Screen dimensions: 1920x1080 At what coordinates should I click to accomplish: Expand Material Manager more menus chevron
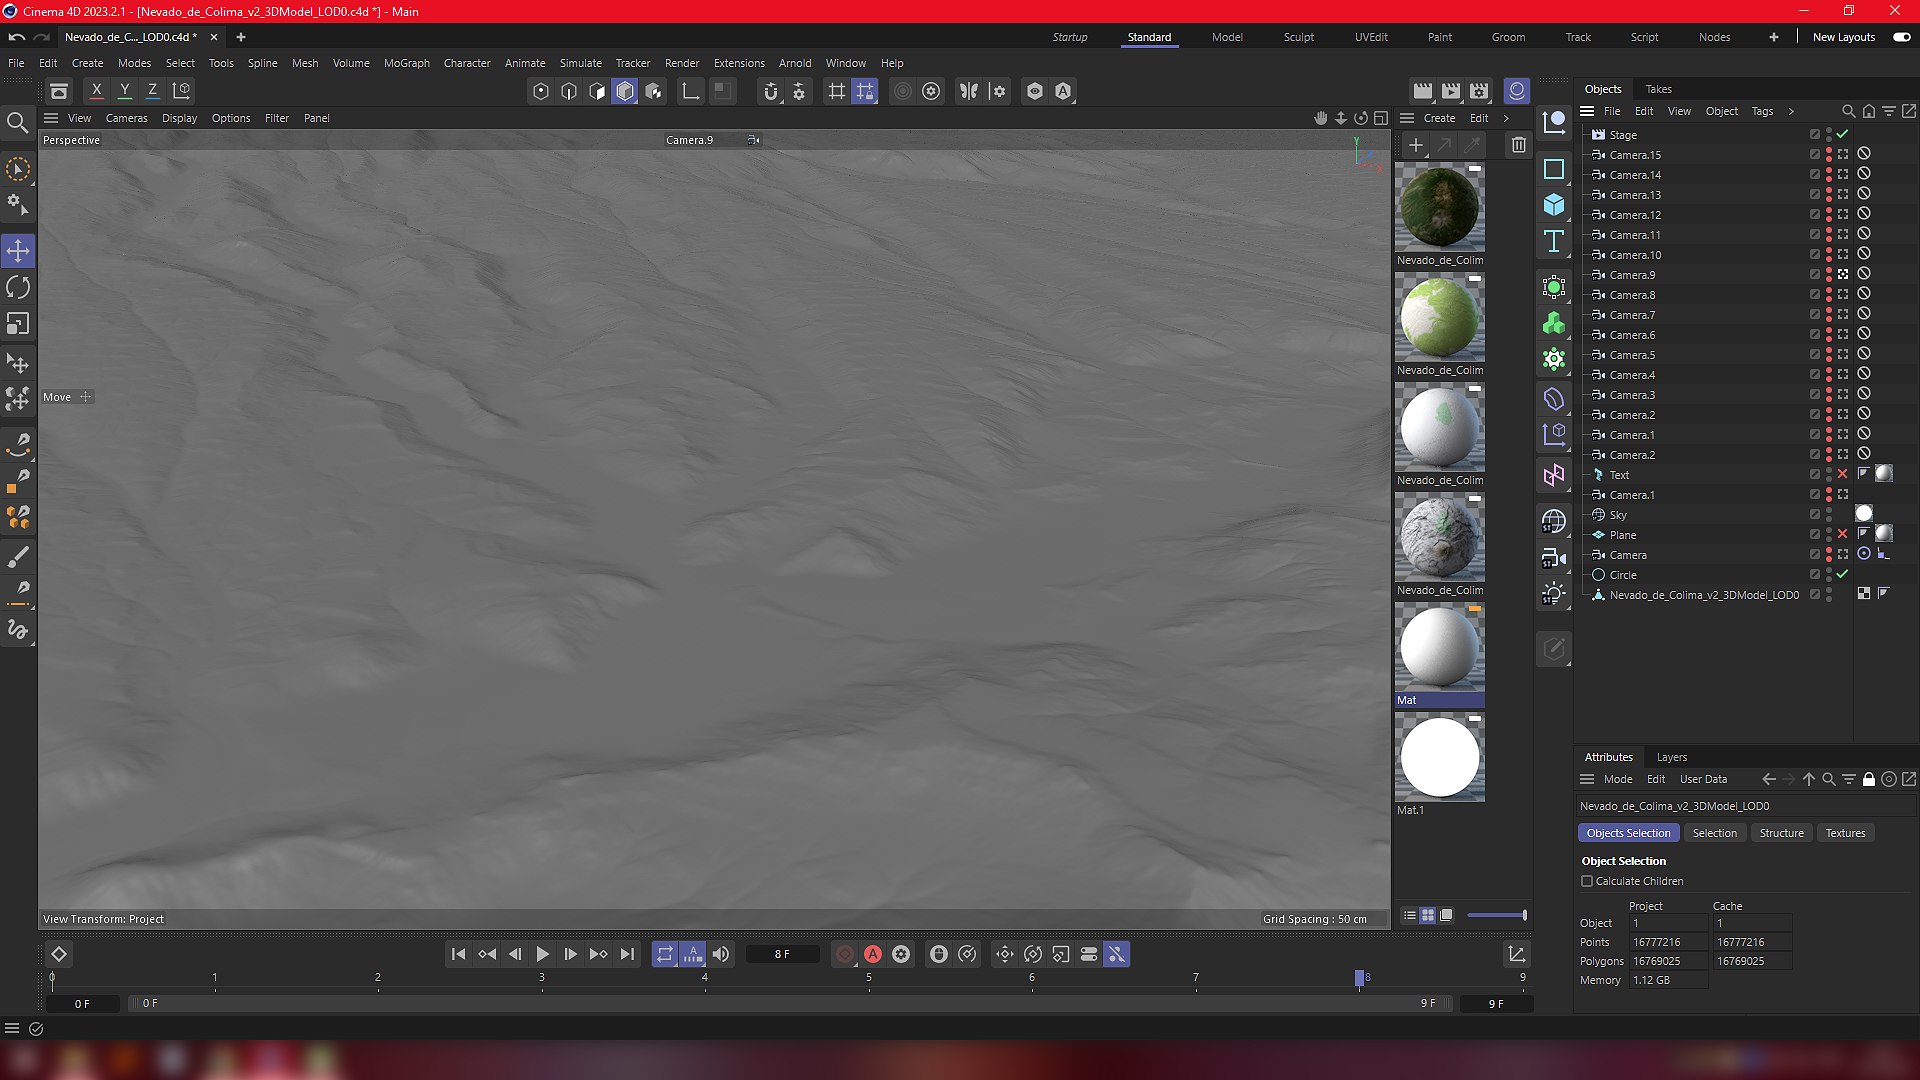coord(1506,118)
